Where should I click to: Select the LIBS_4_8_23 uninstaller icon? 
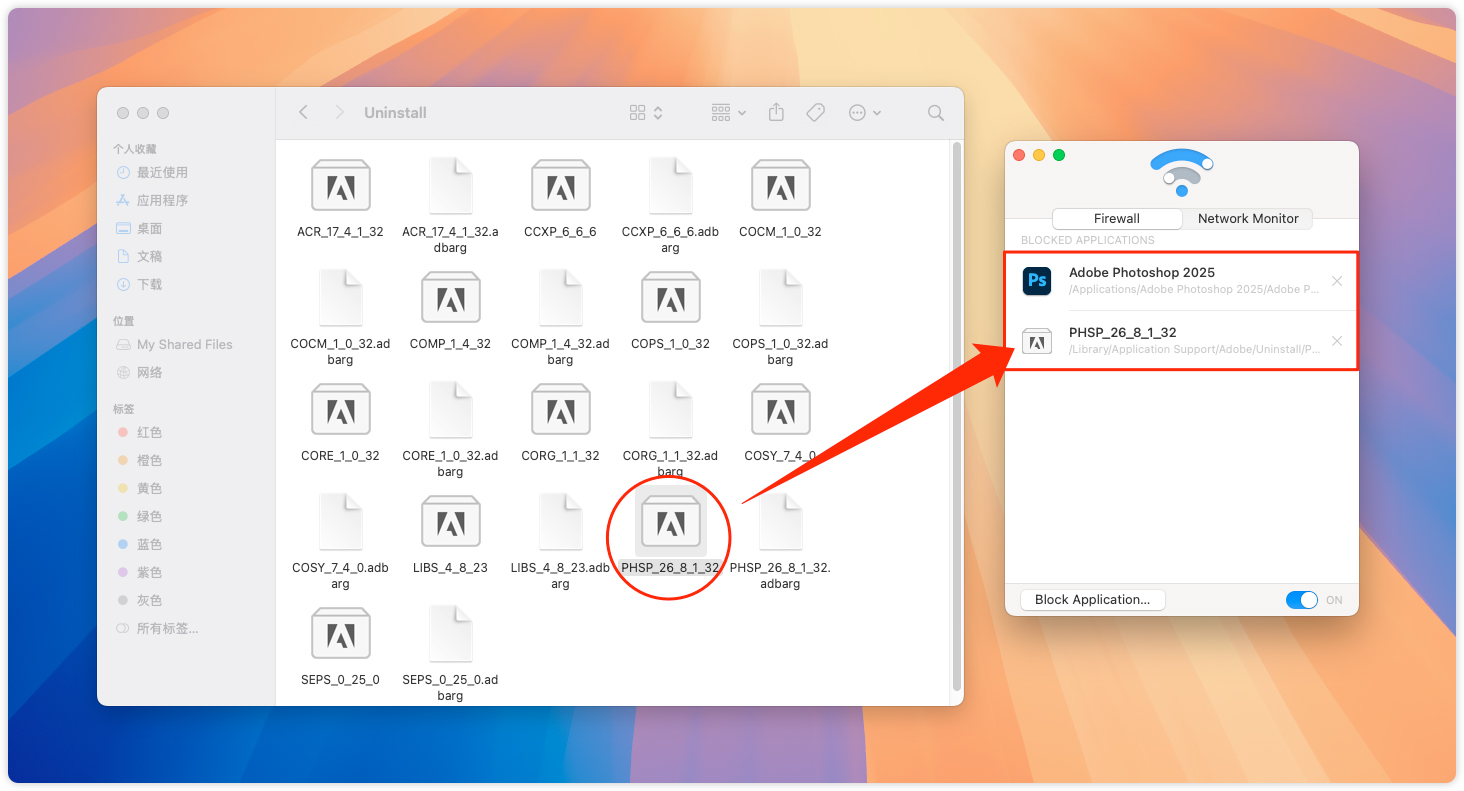coord(450,522)
